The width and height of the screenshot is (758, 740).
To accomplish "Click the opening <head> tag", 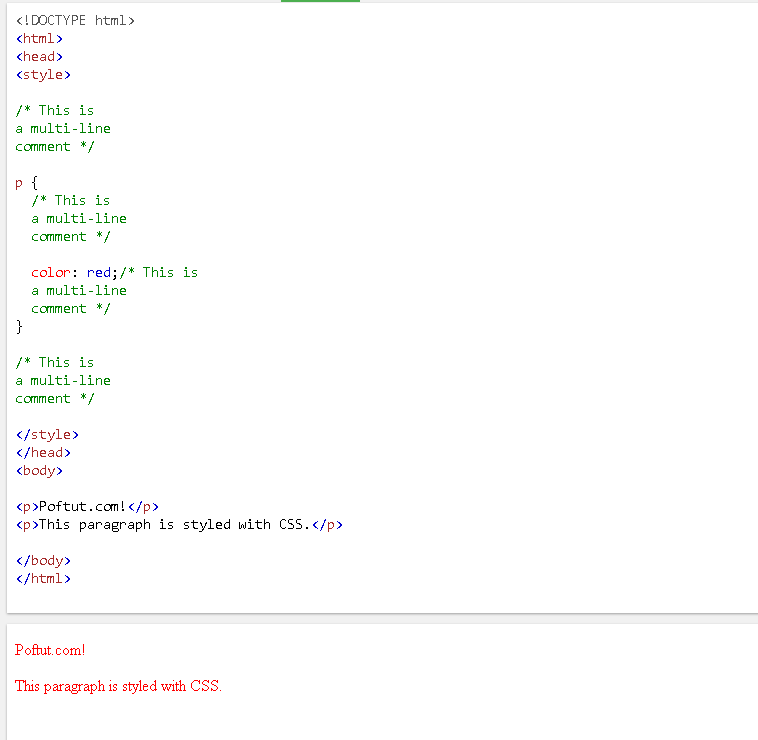I will tap(39, 57).
